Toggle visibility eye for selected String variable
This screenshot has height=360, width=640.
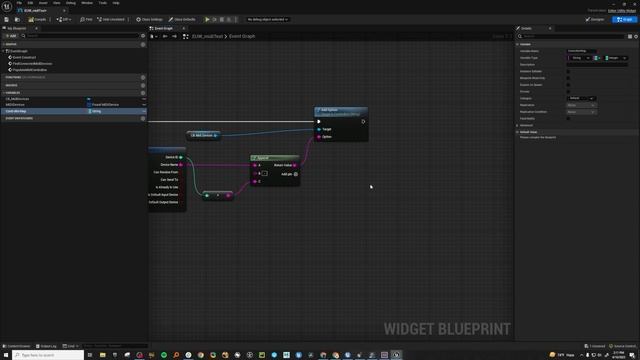tap(144, 111)
